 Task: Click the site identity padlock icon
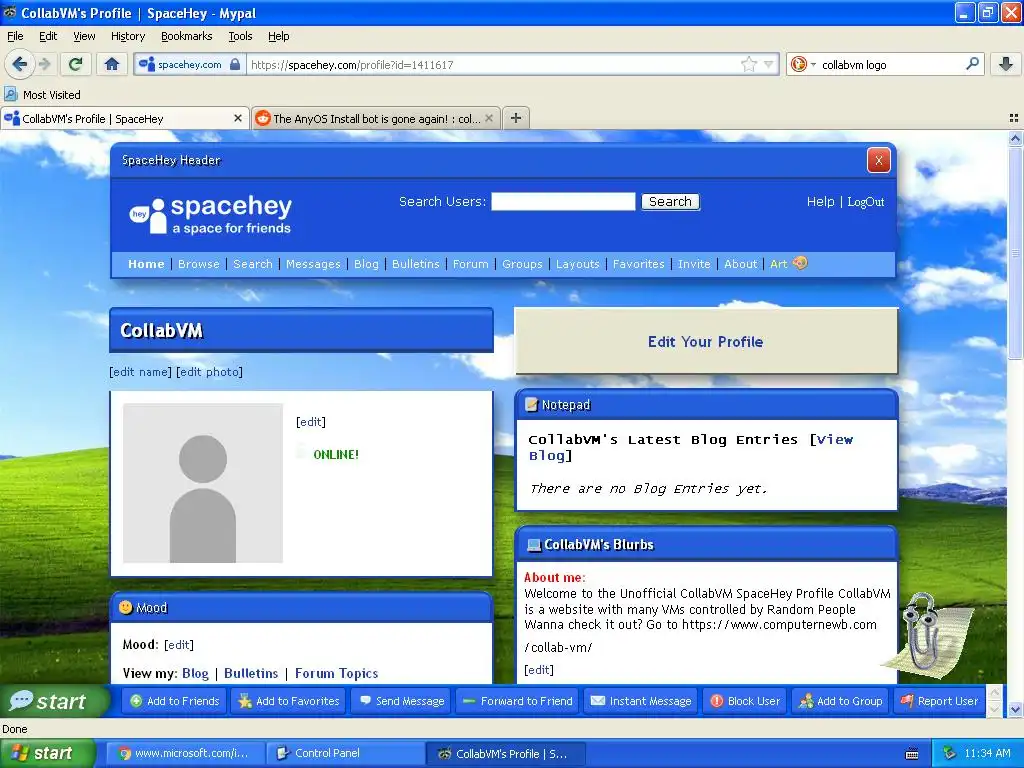235,64
